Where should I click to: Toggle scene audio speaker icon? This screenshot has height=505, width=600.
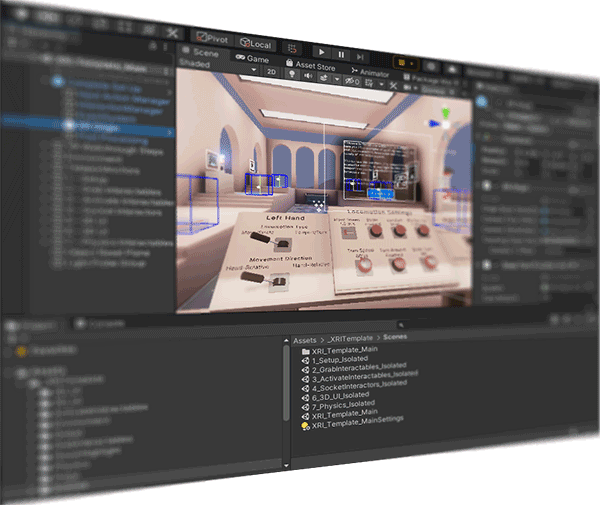click(x=306, y=74)
